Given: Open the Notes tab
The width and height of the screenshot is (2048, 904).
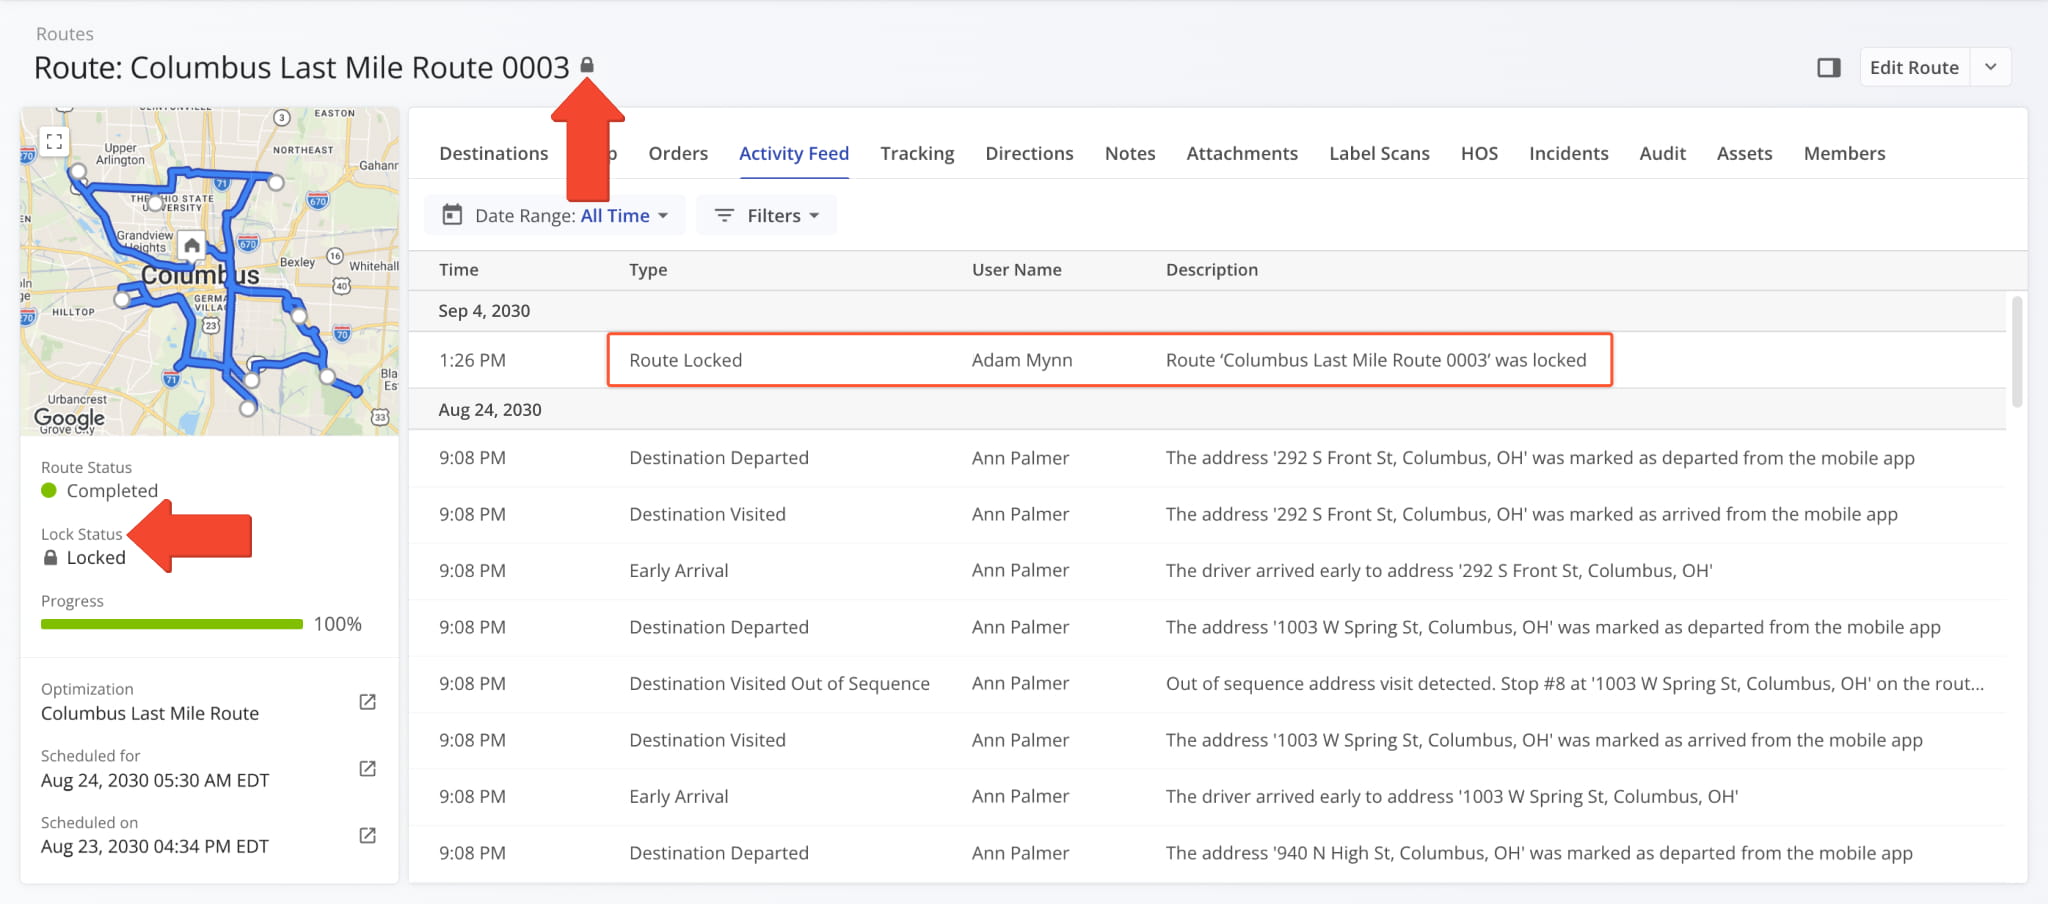Looking at the screenshot, I should tap(1130, 153).
